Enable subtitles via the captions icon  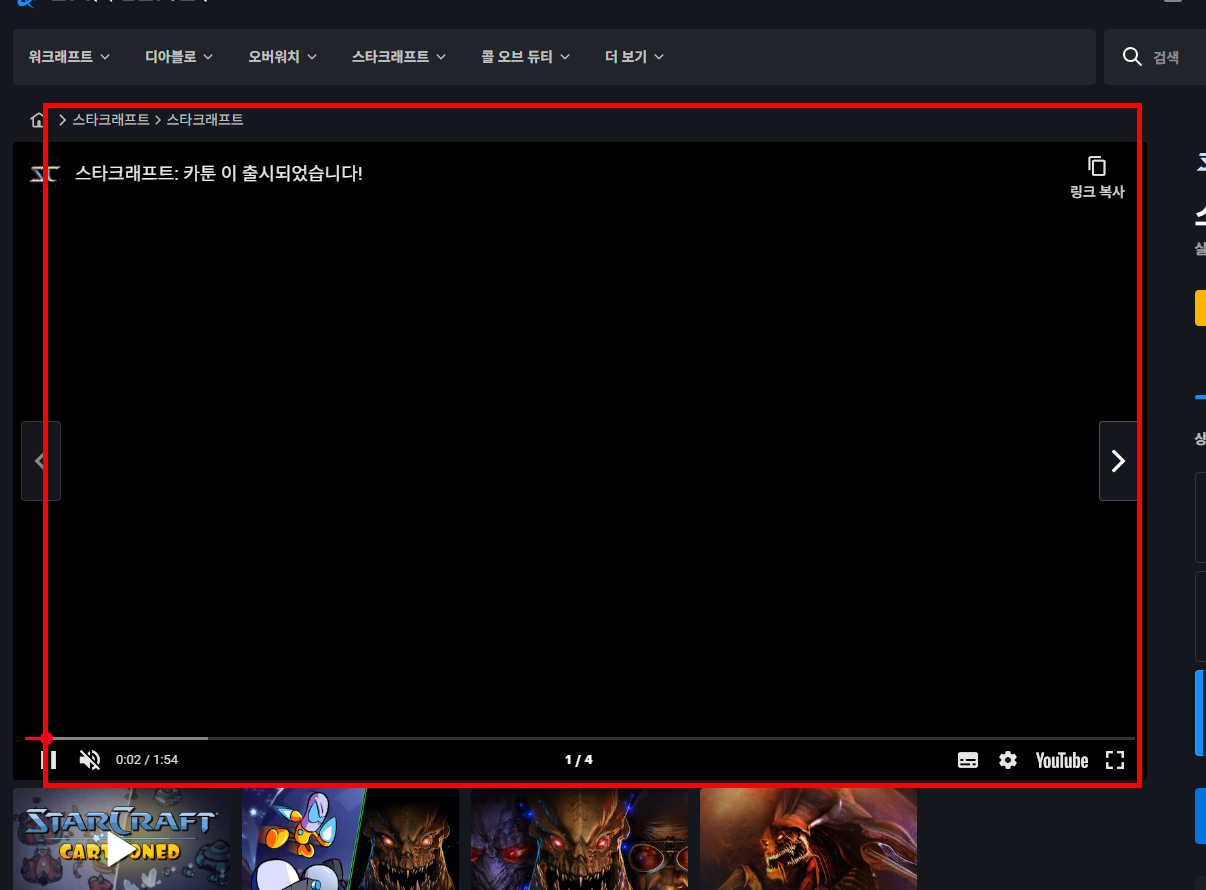point(967,760)
